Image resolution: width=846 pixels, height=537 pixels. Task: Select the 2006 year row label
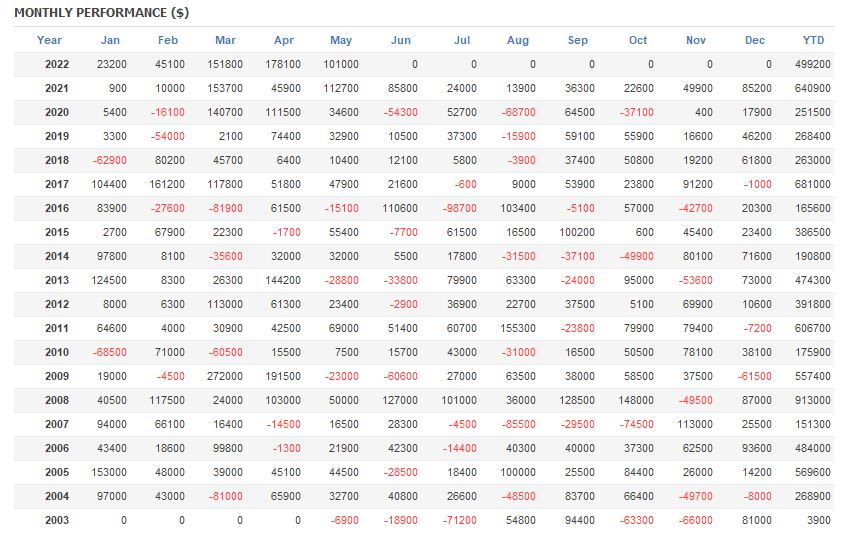[x=57, y=448]
